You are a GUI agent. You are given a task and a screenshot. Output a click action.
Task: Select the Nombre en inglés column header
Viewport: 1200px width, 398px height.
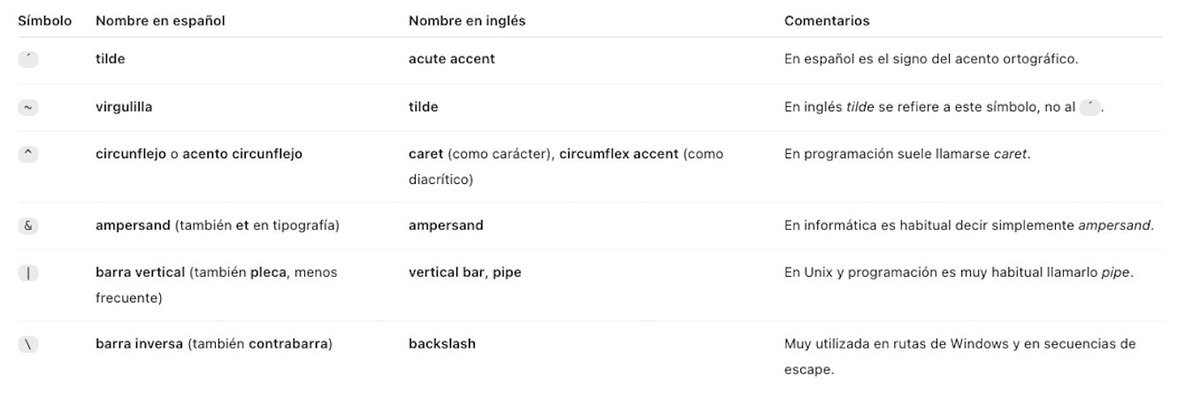pos(467,20)
